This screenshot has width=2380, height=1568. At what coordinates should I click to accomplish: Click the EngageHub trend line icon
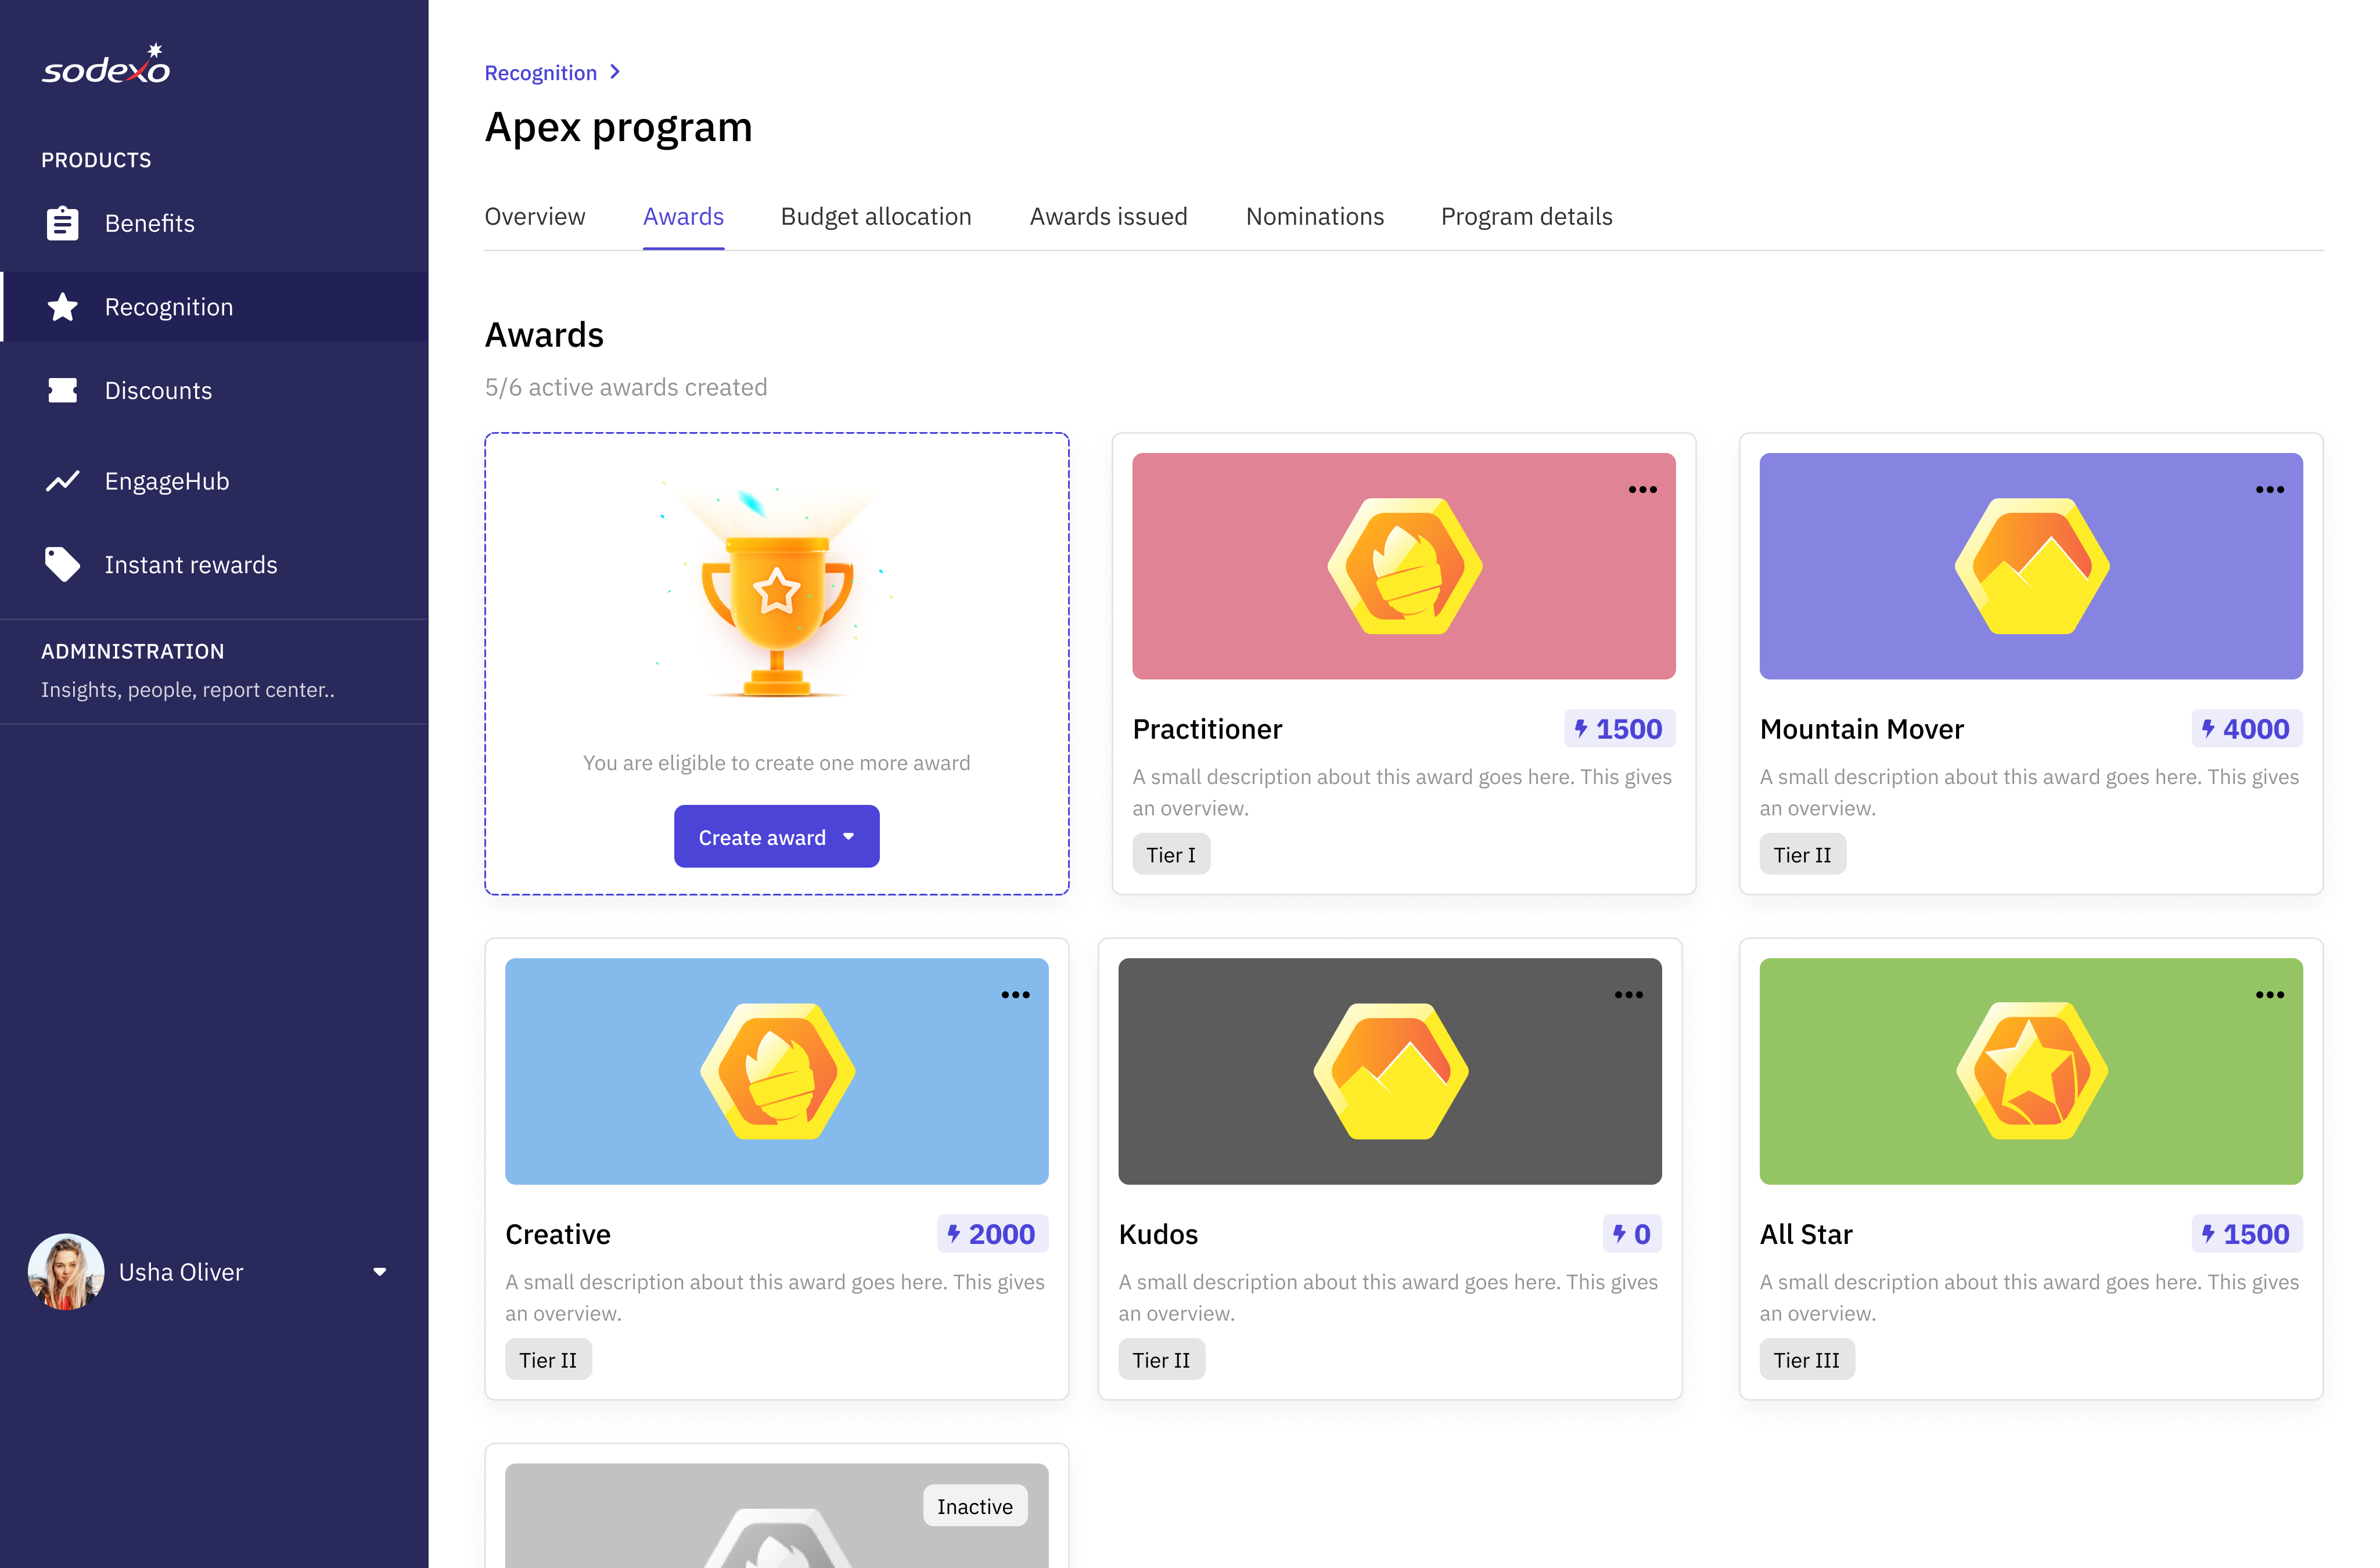coord(62,481)
